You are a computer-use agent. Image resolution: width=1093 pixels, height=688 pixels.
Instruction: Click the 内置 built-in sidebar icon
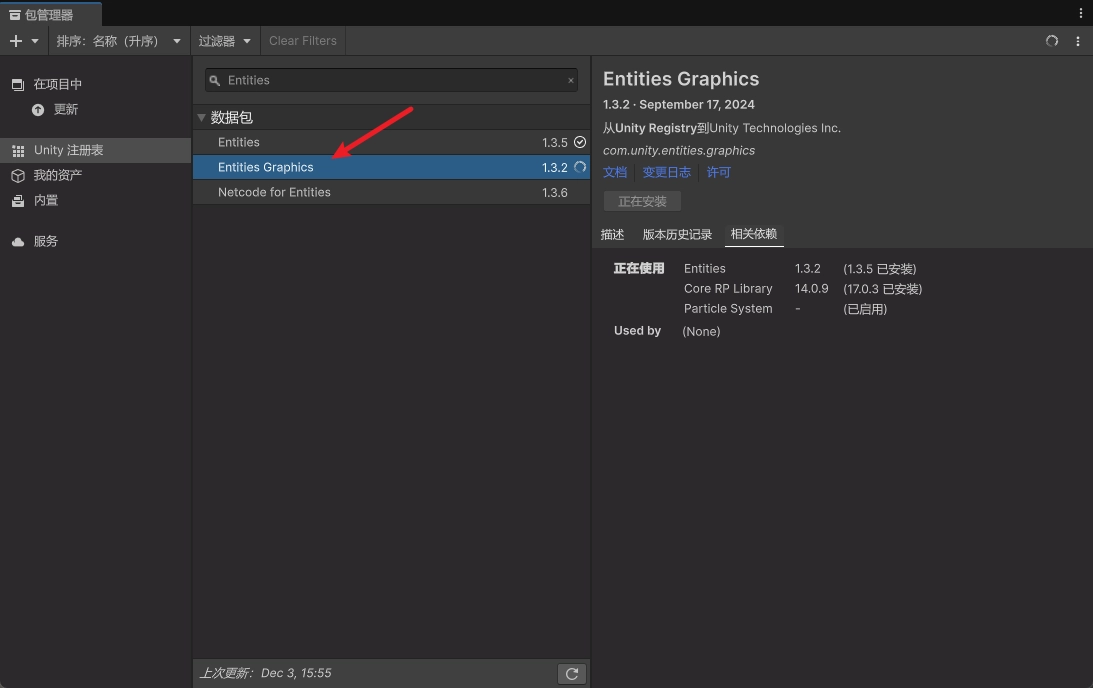(x=18, y=201)
